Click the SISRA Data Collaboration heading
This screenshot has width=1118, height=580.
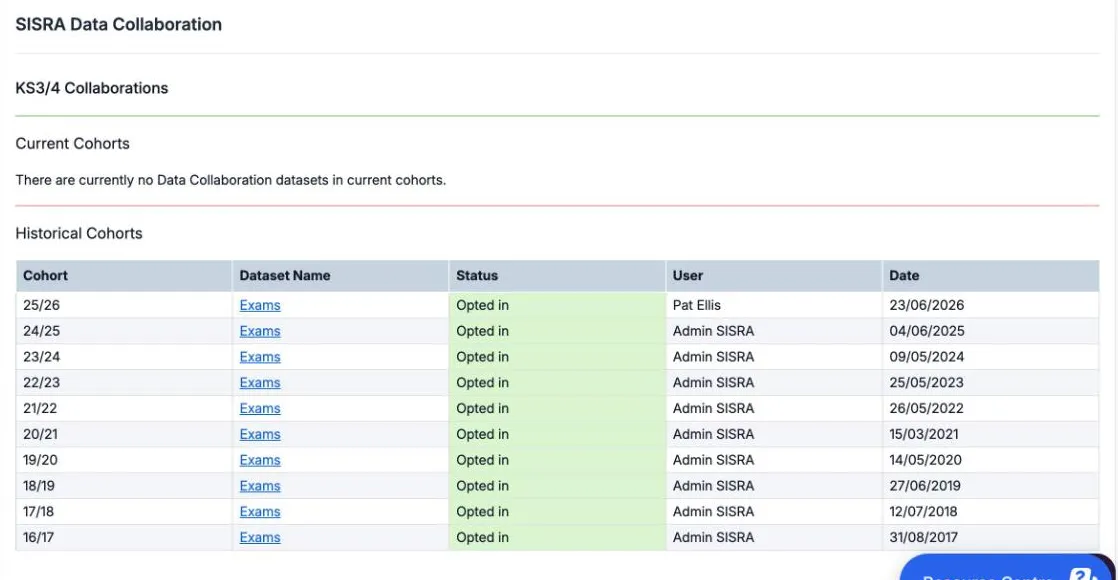118,24
